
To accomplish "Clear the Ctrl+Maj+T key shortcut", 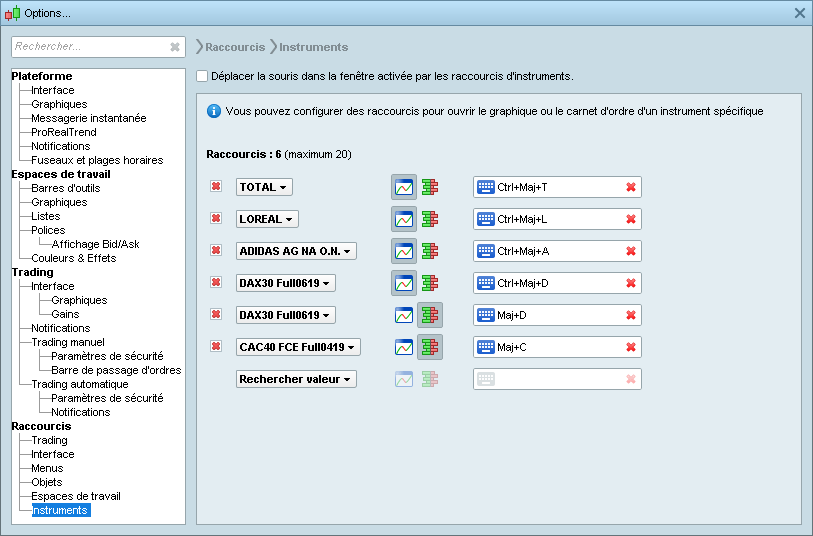I will (631, 187).
